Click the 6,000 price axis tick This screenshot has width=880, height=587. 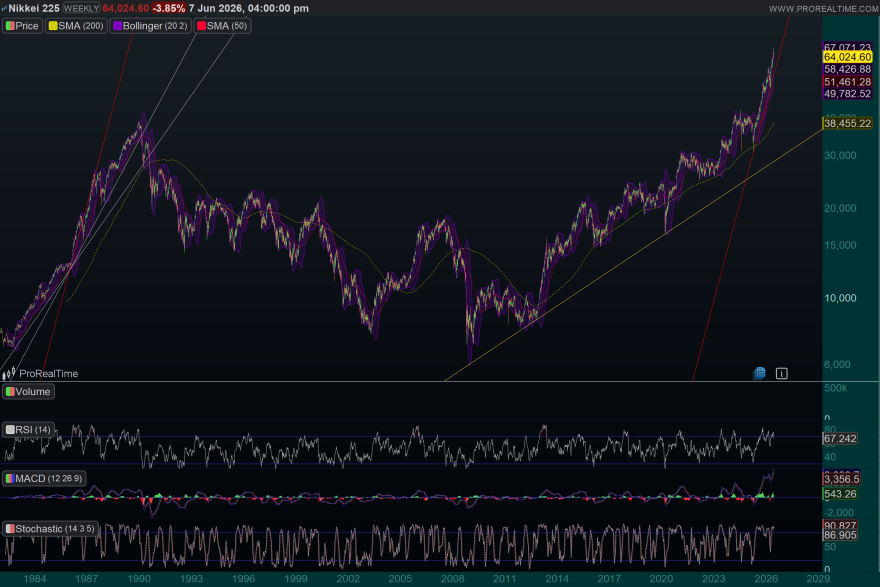837,365
